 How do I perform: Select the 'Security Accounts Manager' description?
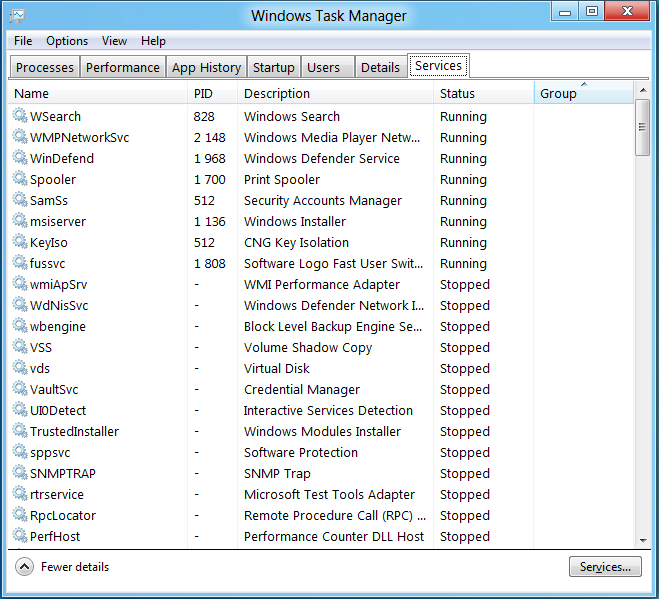point(323,201)
